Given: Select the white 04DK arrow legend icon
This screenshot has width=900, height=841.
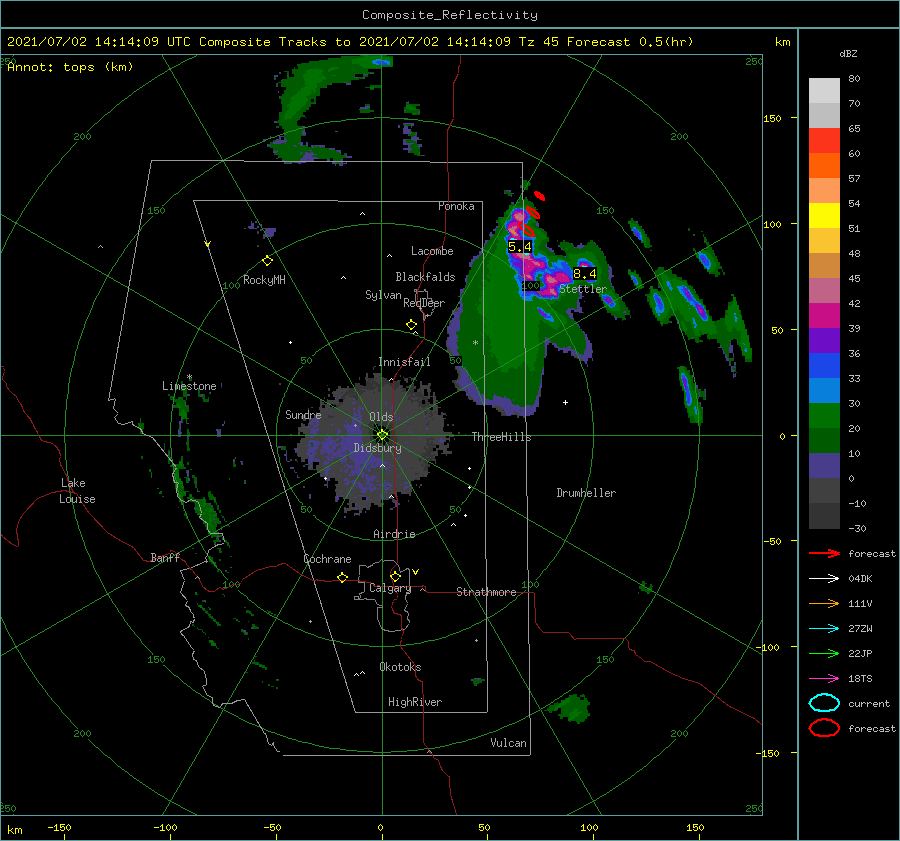Looking at the screenshot, I should (824, 579).
